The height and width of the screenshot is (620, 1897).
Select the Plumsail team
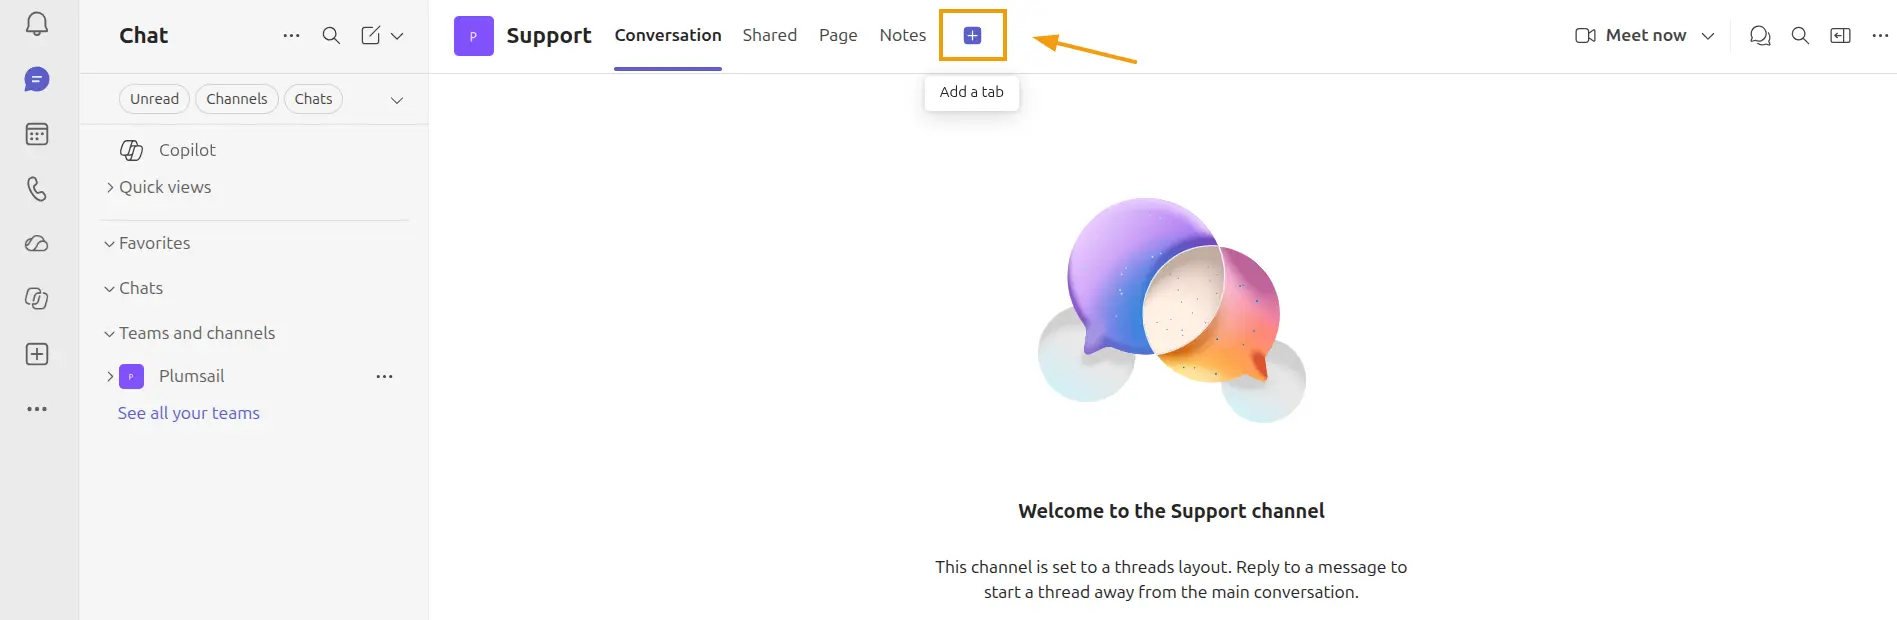191,376
